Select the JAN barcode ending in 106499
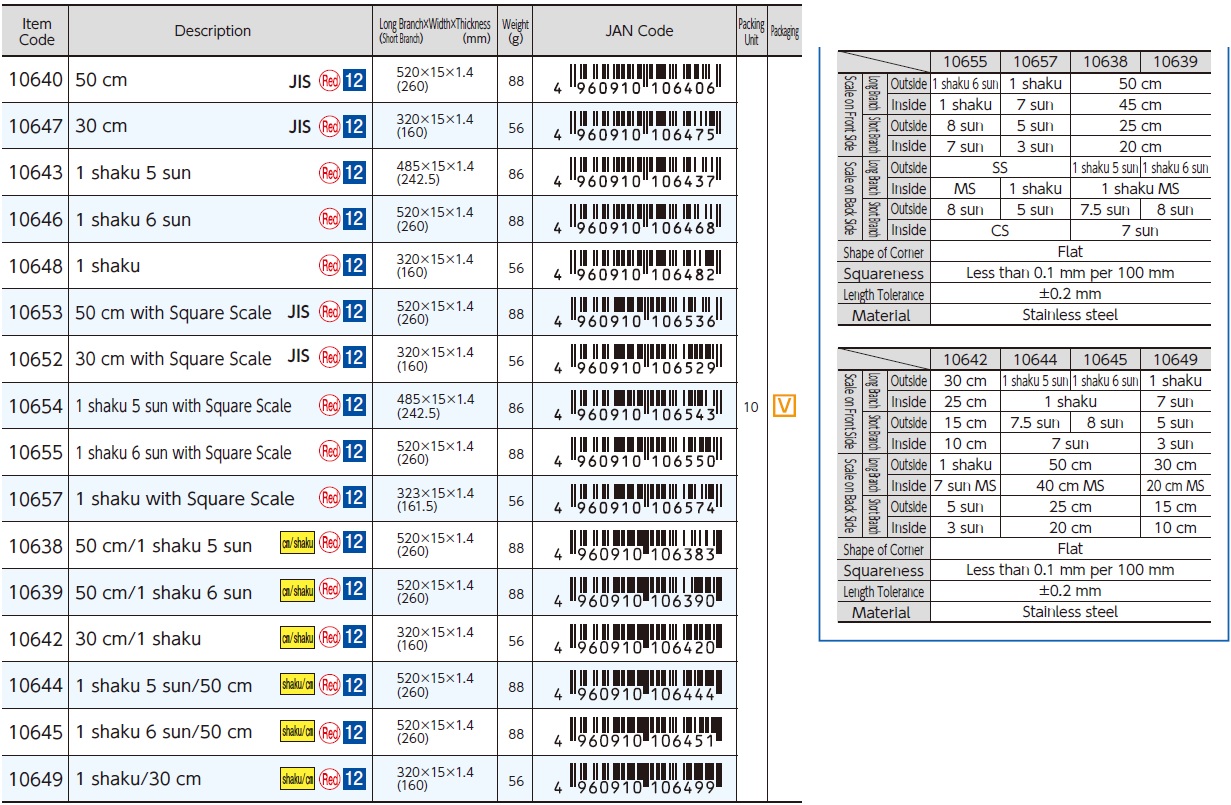The image size is (1231, 805). pos(638,779)
